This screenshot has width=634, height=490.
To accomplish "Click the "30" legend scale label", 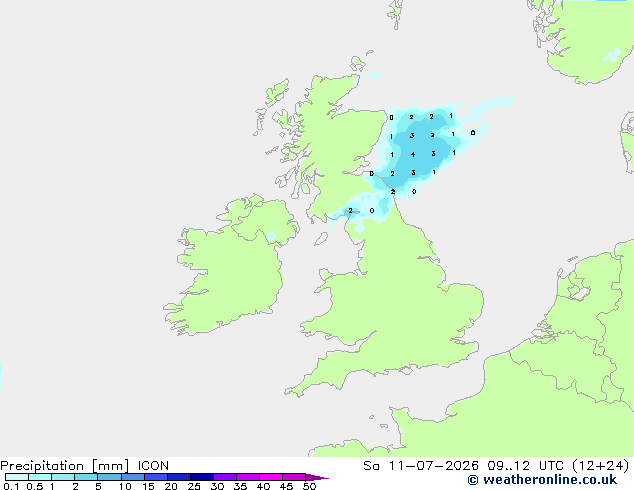I will click(217, 486).
